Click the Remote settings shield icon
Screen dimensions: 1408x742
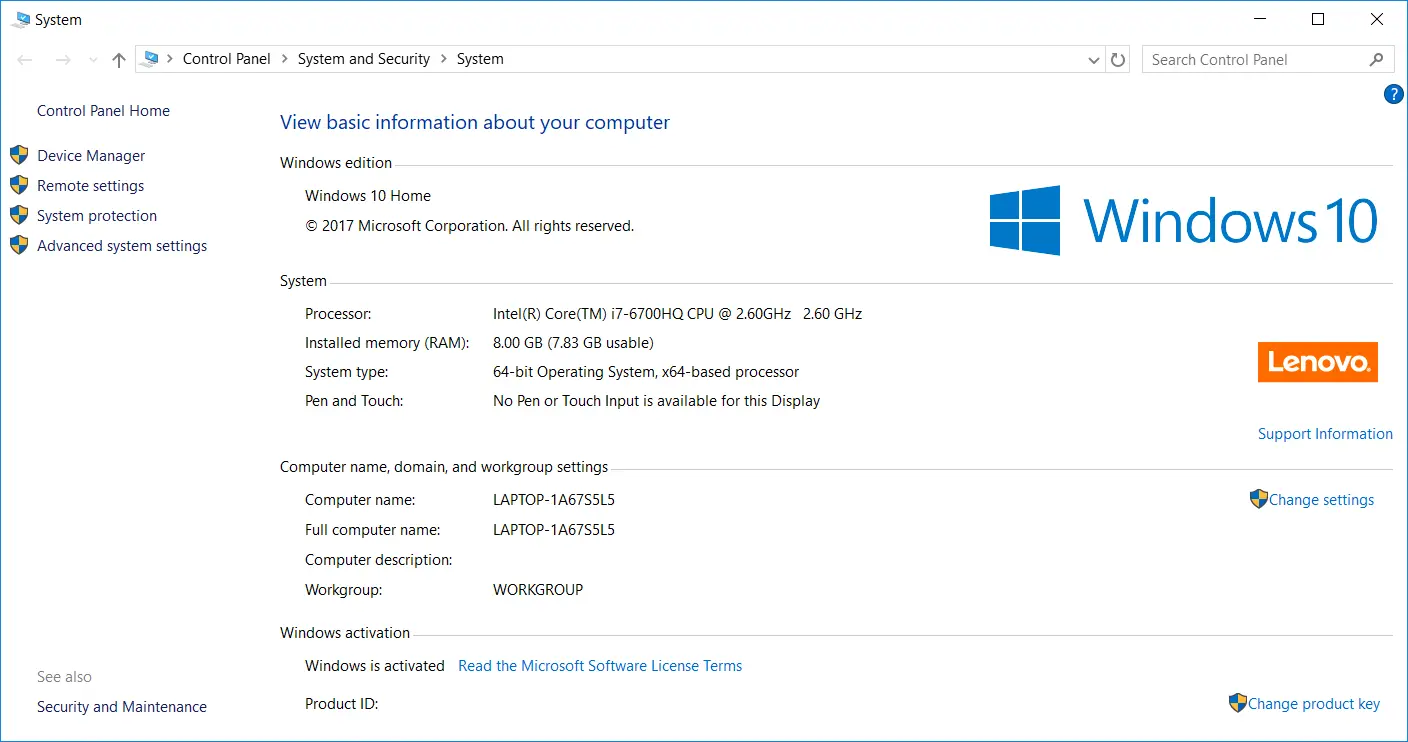19,185
